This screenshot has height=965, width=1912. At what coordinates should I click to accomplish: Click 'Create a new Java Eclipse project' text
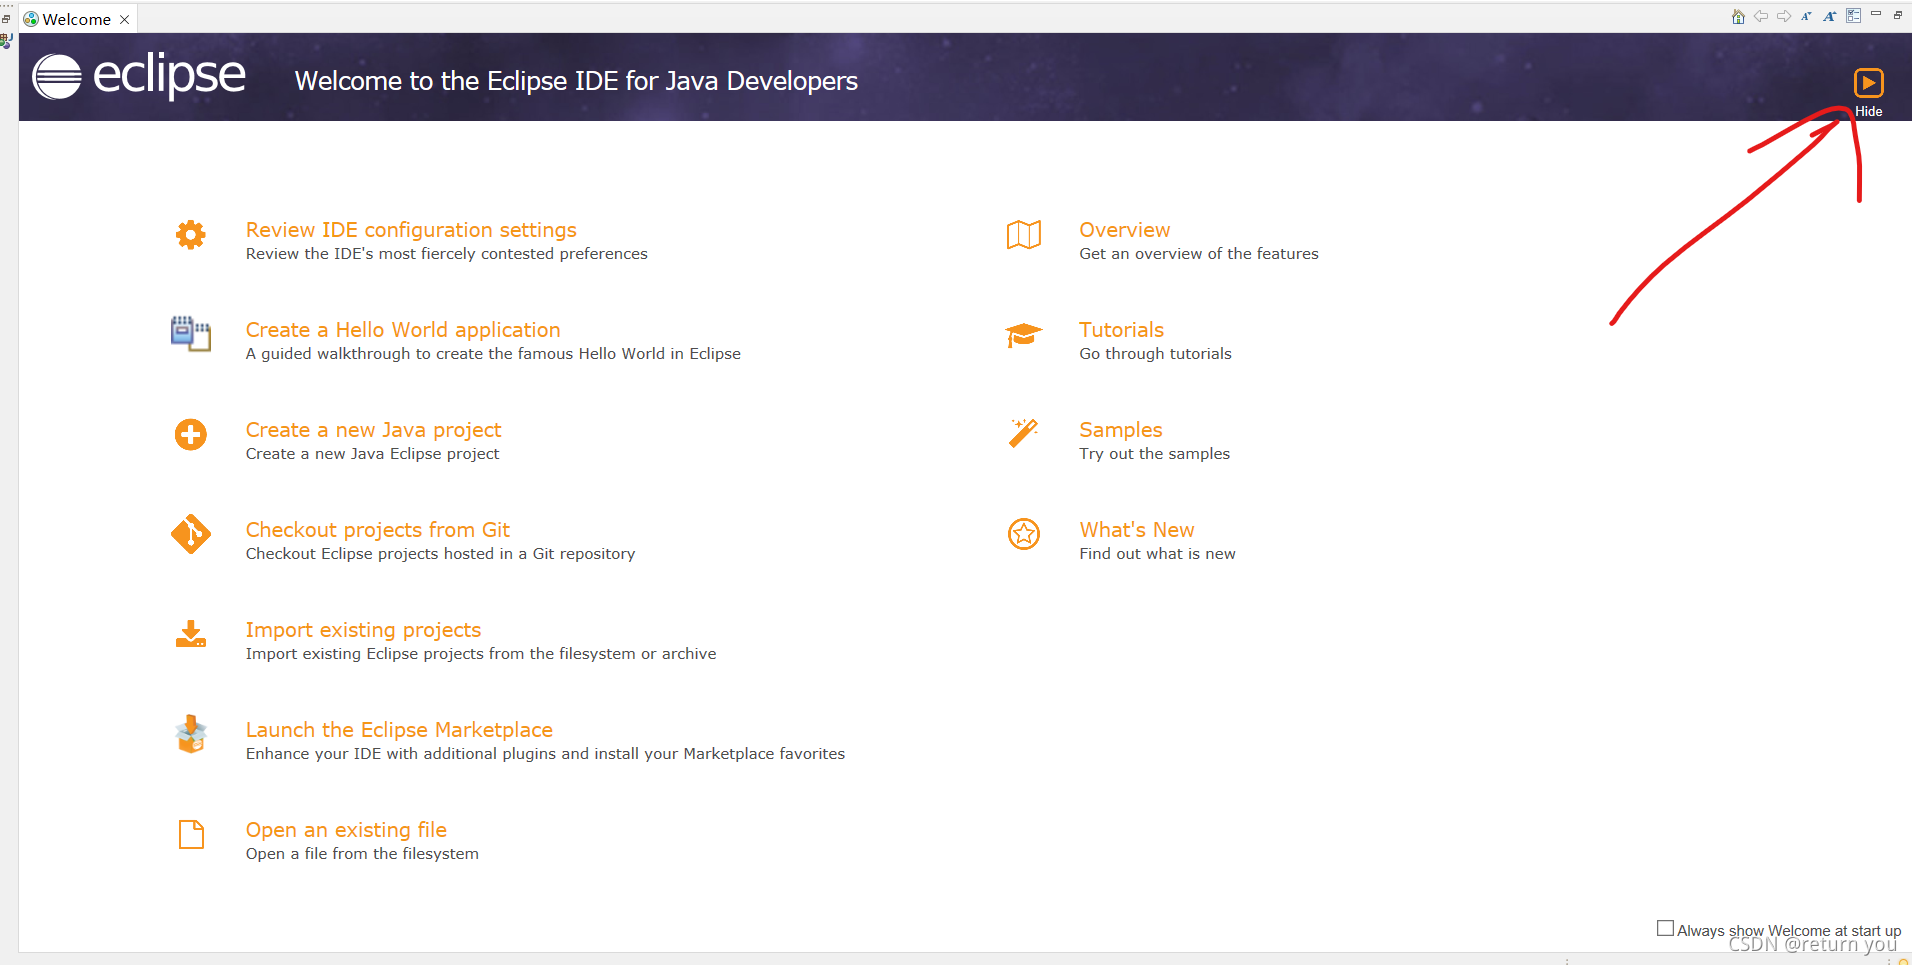click(372, 454)
